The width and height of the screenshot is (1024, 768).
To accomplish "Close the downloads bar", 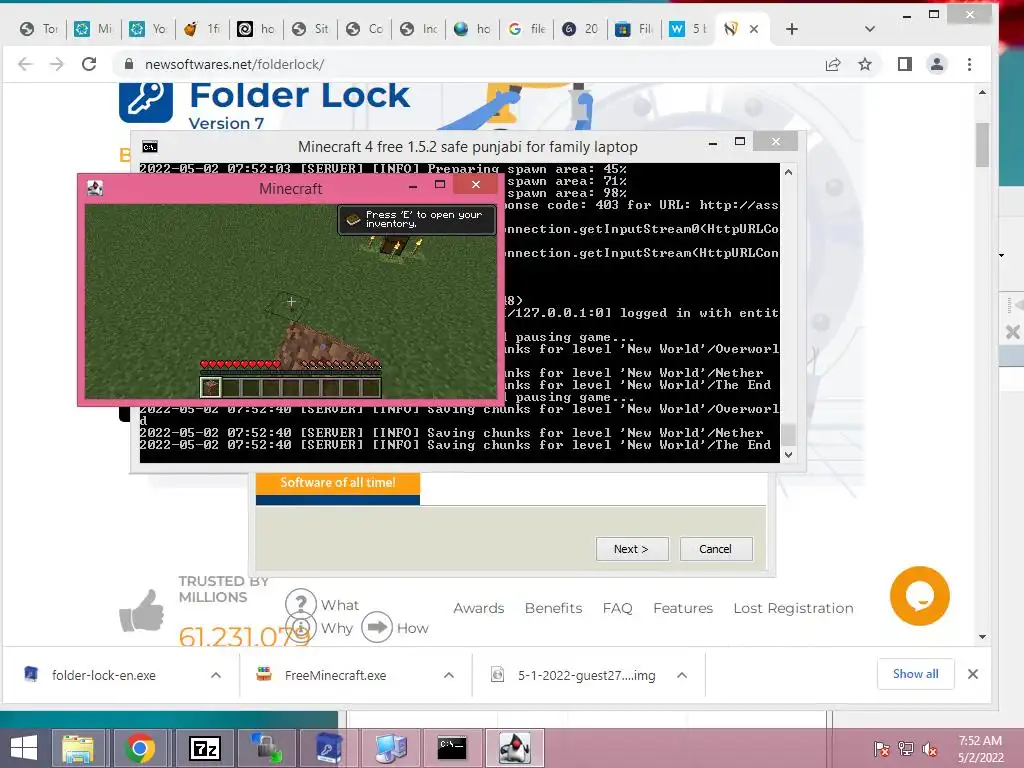I will [x=972, y=674].
